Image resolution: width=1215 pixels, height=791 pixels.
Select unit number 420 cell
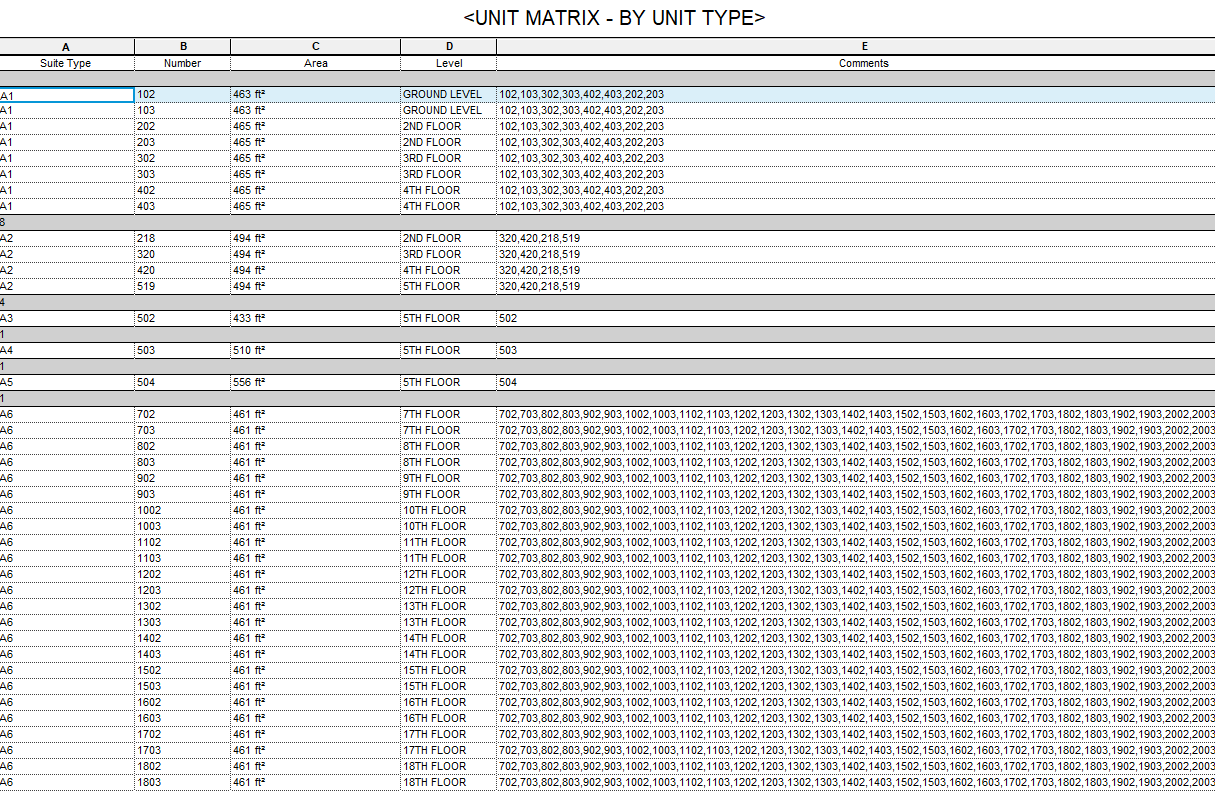(183, 270)
